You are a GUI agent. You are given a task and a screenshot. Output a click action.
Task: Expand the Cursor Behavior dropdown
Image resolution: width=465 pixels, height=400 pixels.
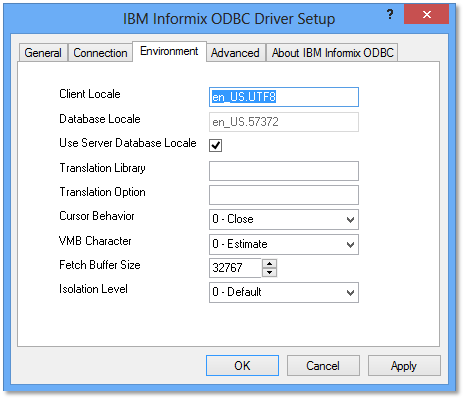click(x=284, y=219)
